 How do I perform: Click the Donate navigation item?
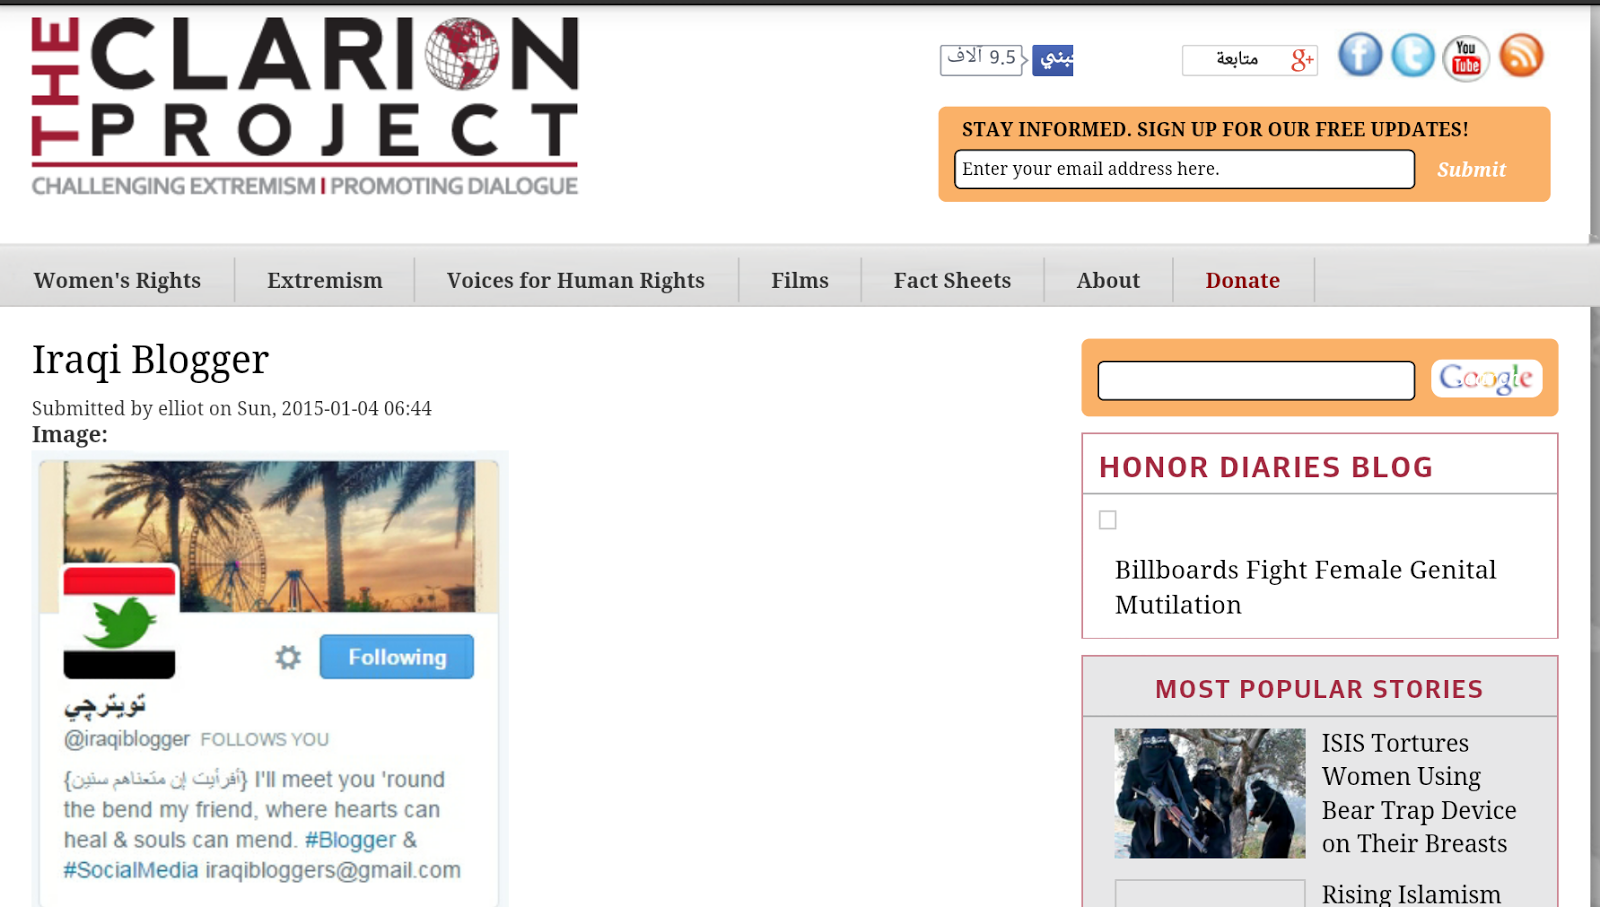pos(1242,280)
